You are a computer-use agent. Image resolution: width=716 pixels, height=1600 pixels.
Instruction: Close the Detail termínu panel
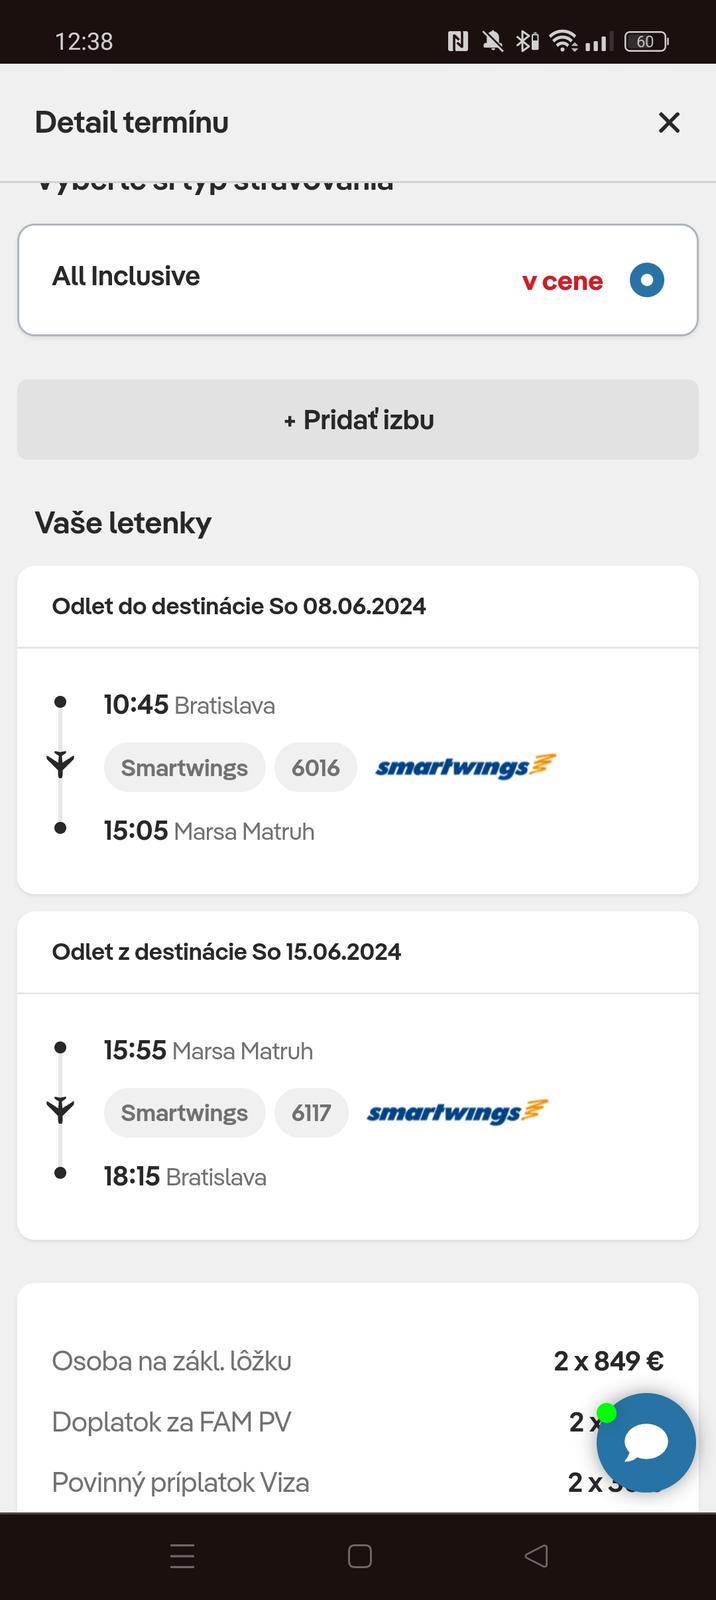pyautogui.click(x=668, y=122)
